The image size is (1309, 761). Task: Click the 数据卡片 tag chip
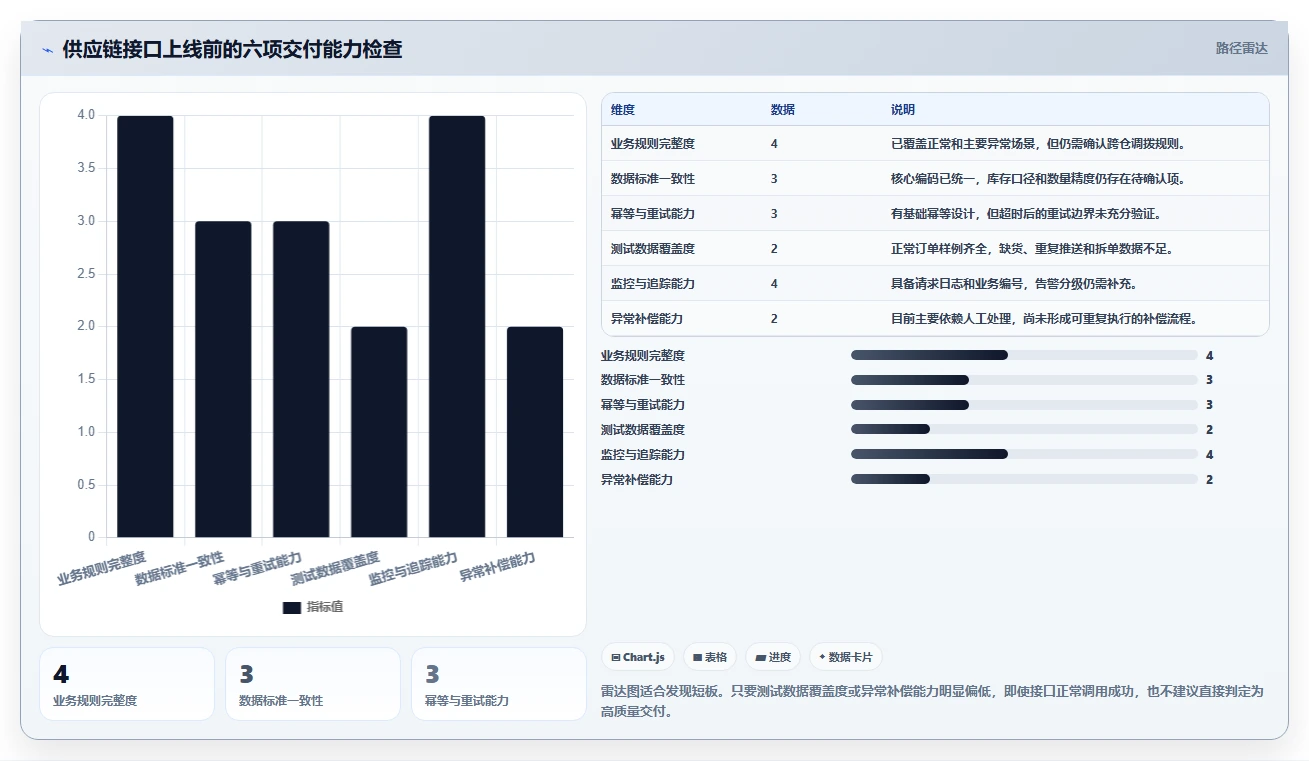pyautogui.click(x=846, y=657)
